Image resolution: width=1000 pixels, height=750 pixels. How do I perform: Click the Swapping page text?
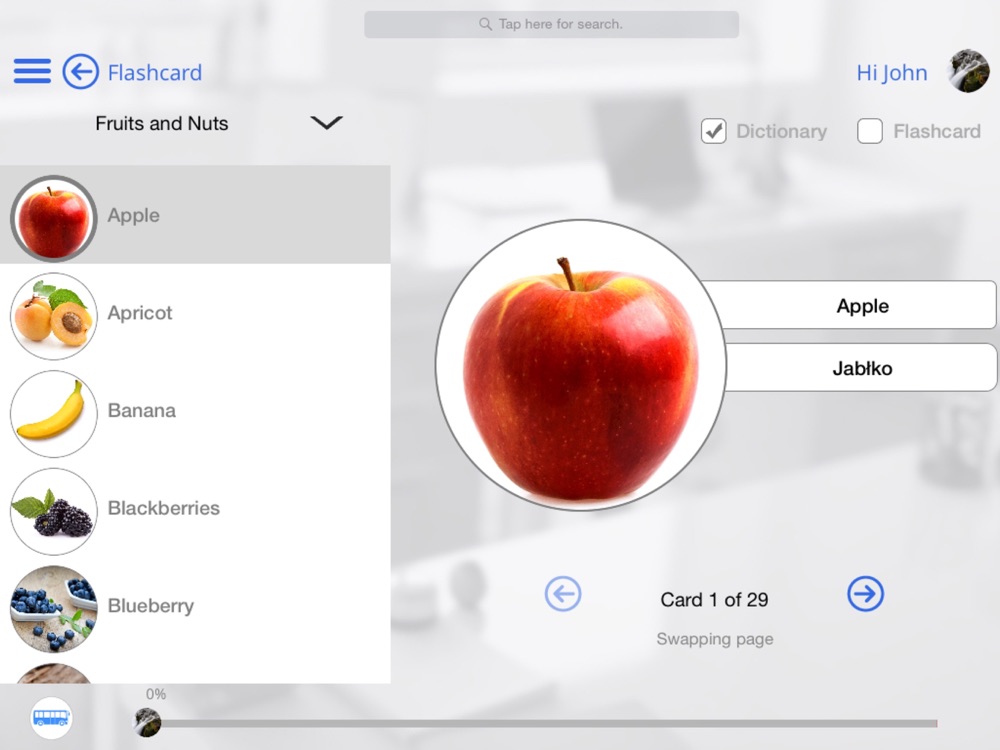(715, 638)
